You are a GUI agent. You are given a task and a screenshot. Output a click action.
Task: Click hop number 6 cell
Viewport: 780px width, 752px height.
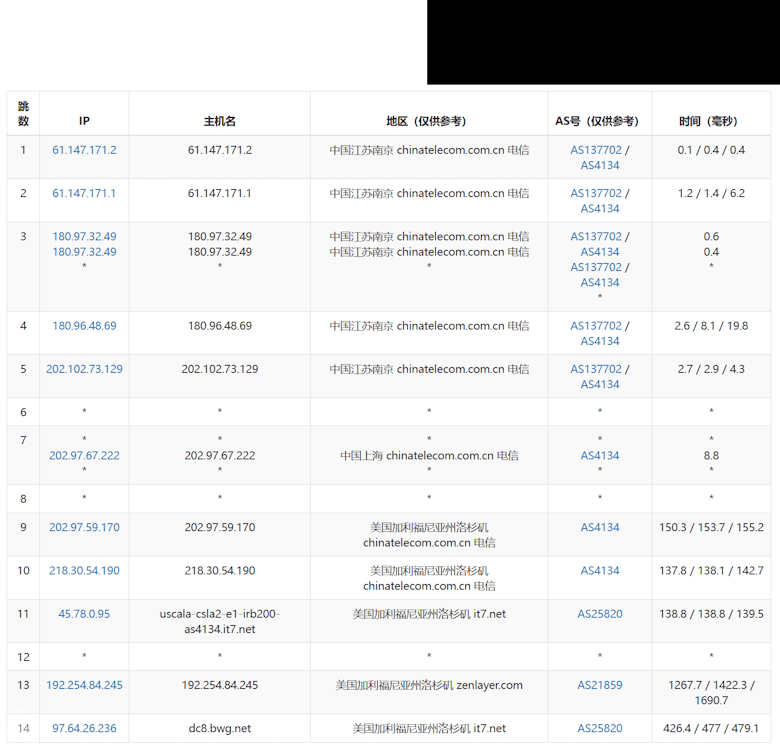(x=23, y=413)
